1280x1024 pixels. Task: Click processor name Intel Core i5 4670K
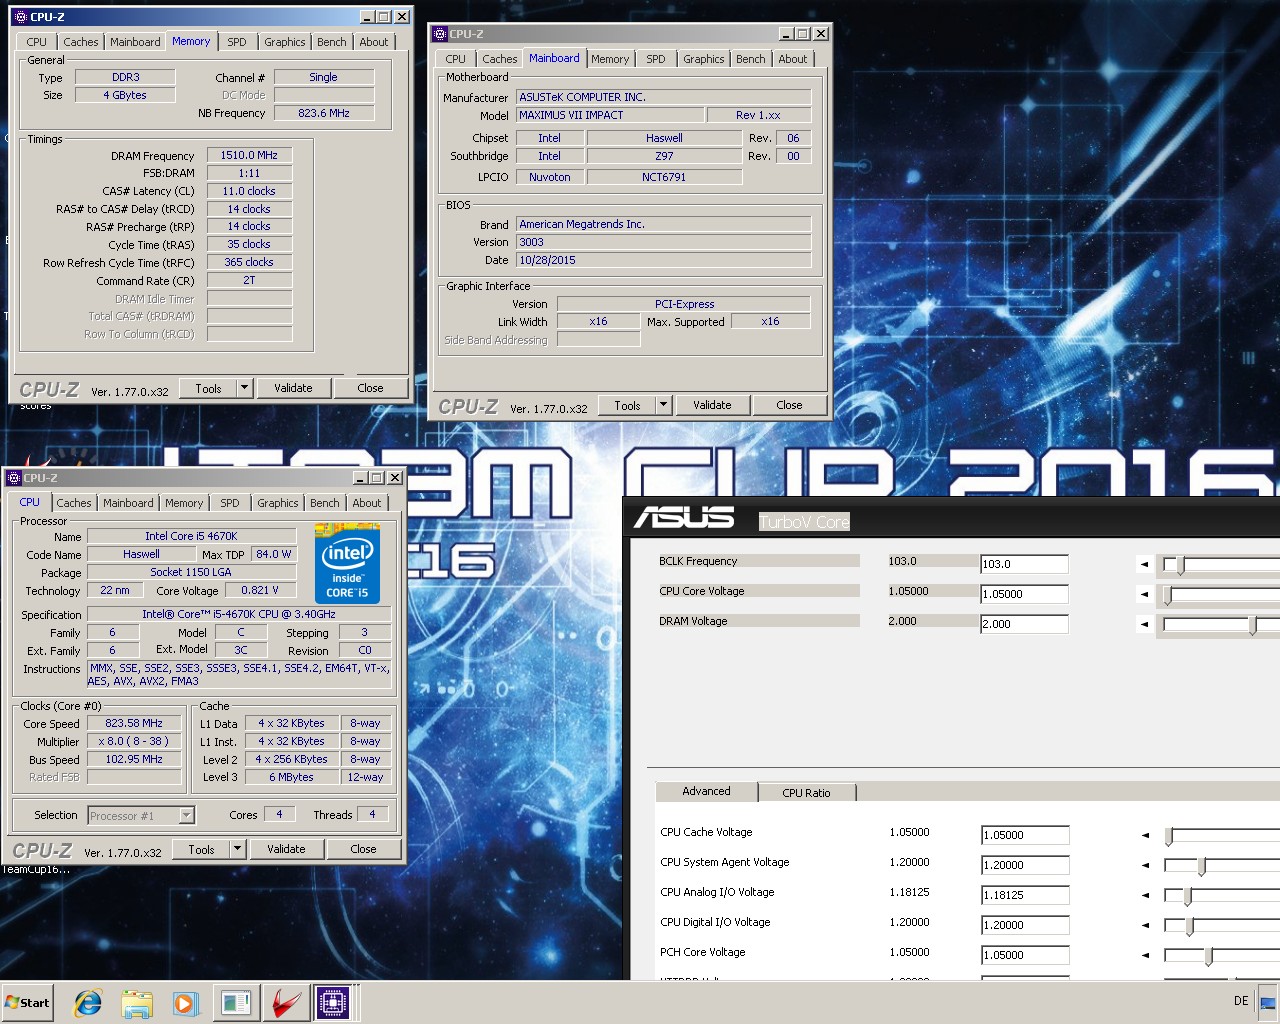(x=191, y=537)
